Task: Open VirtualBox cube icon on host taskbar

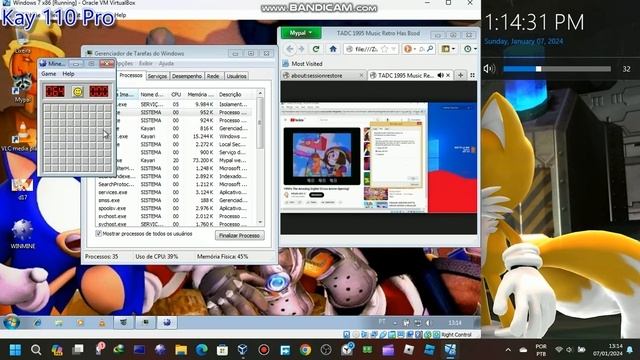Action: [x=243, y=350]
